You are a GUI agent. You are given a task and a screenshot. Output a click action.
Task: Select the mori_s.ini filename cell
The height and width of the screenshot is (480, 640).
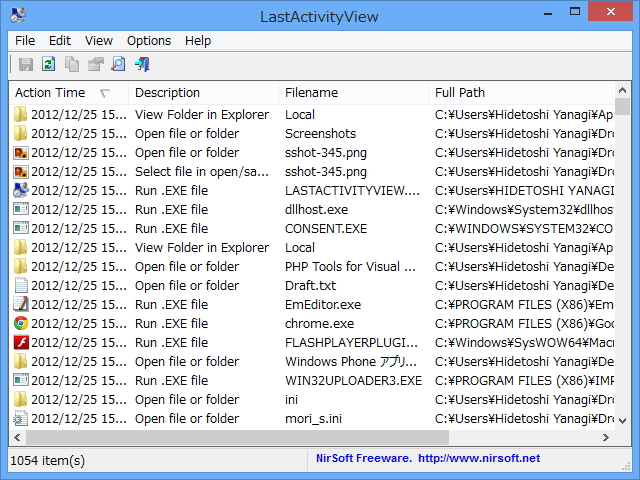(313, 418)
